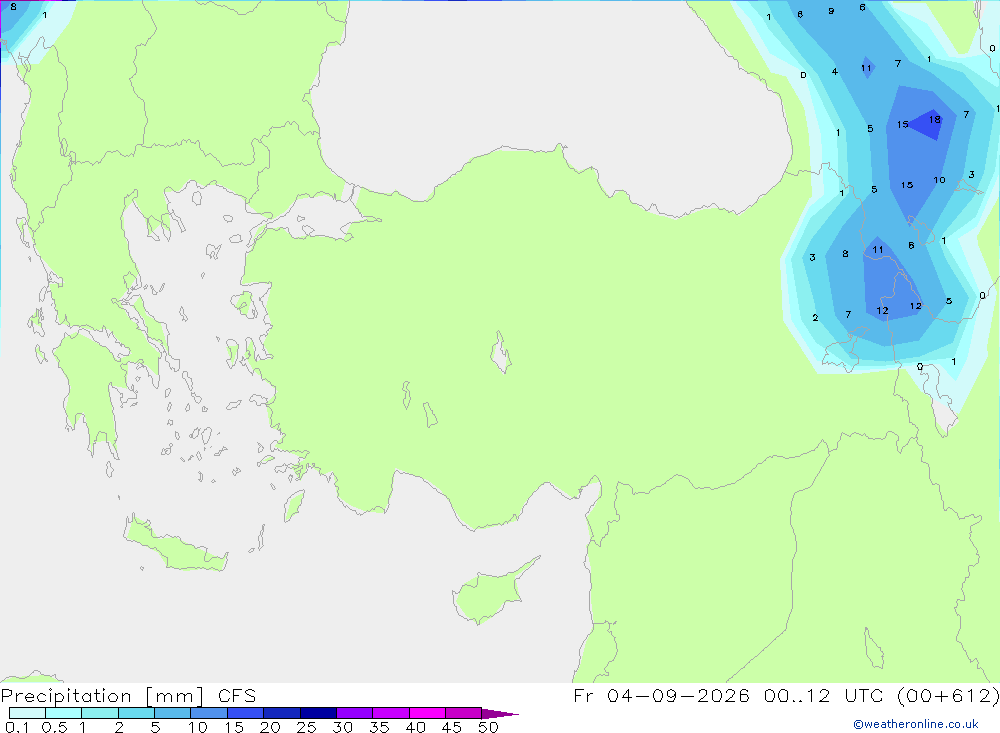Pick the 10–15 mm legend color swatch

click(209, 713)
